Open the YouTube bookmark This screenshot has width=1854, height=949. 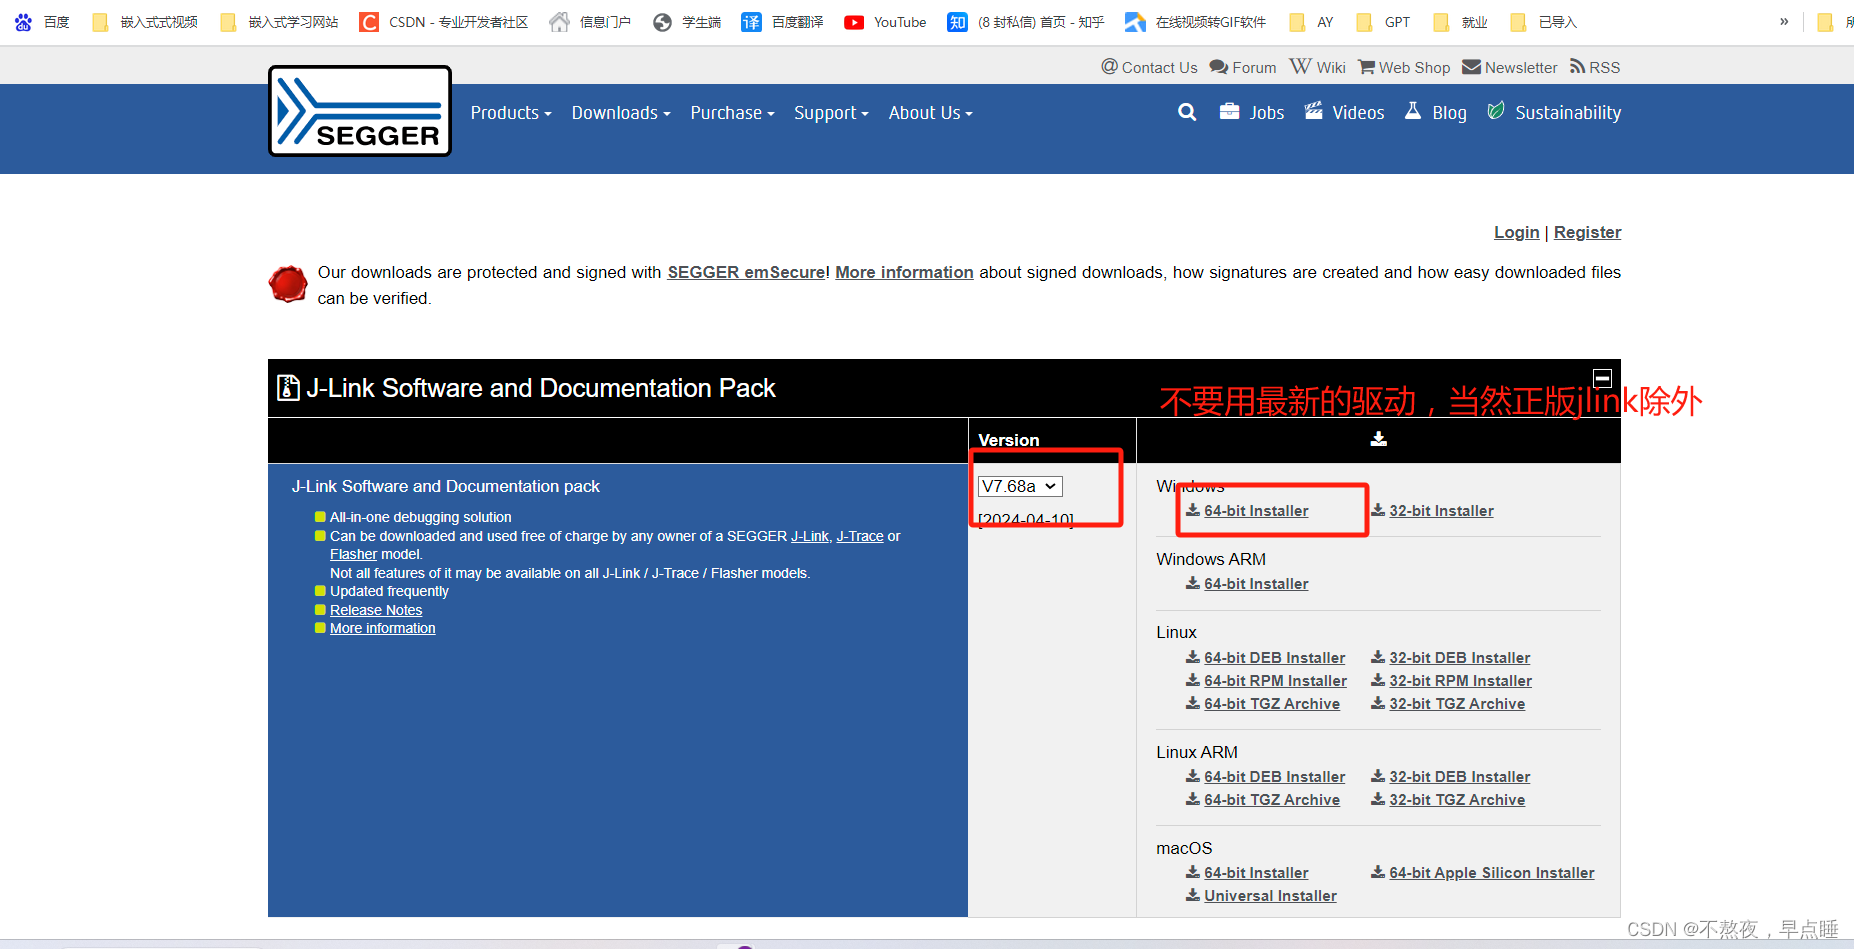point(885,22)
